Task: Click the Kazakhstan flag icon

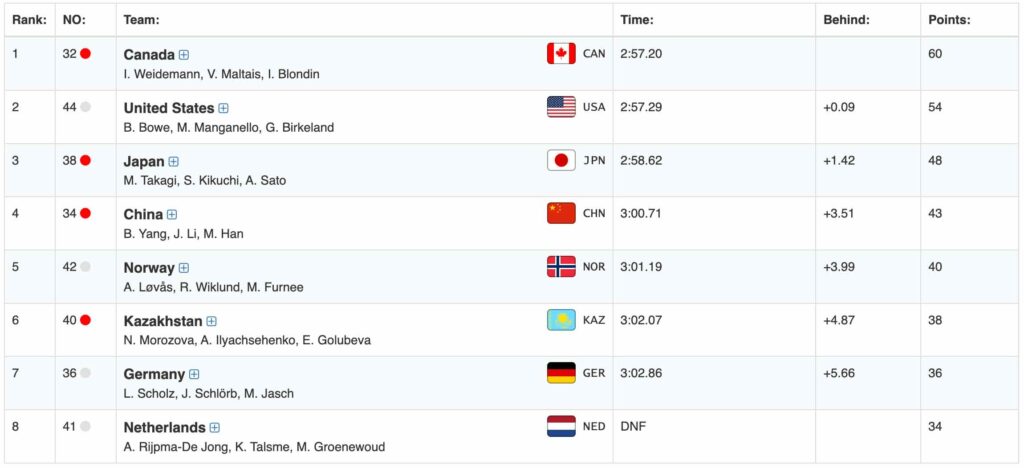Action: [x=561, y=320]
